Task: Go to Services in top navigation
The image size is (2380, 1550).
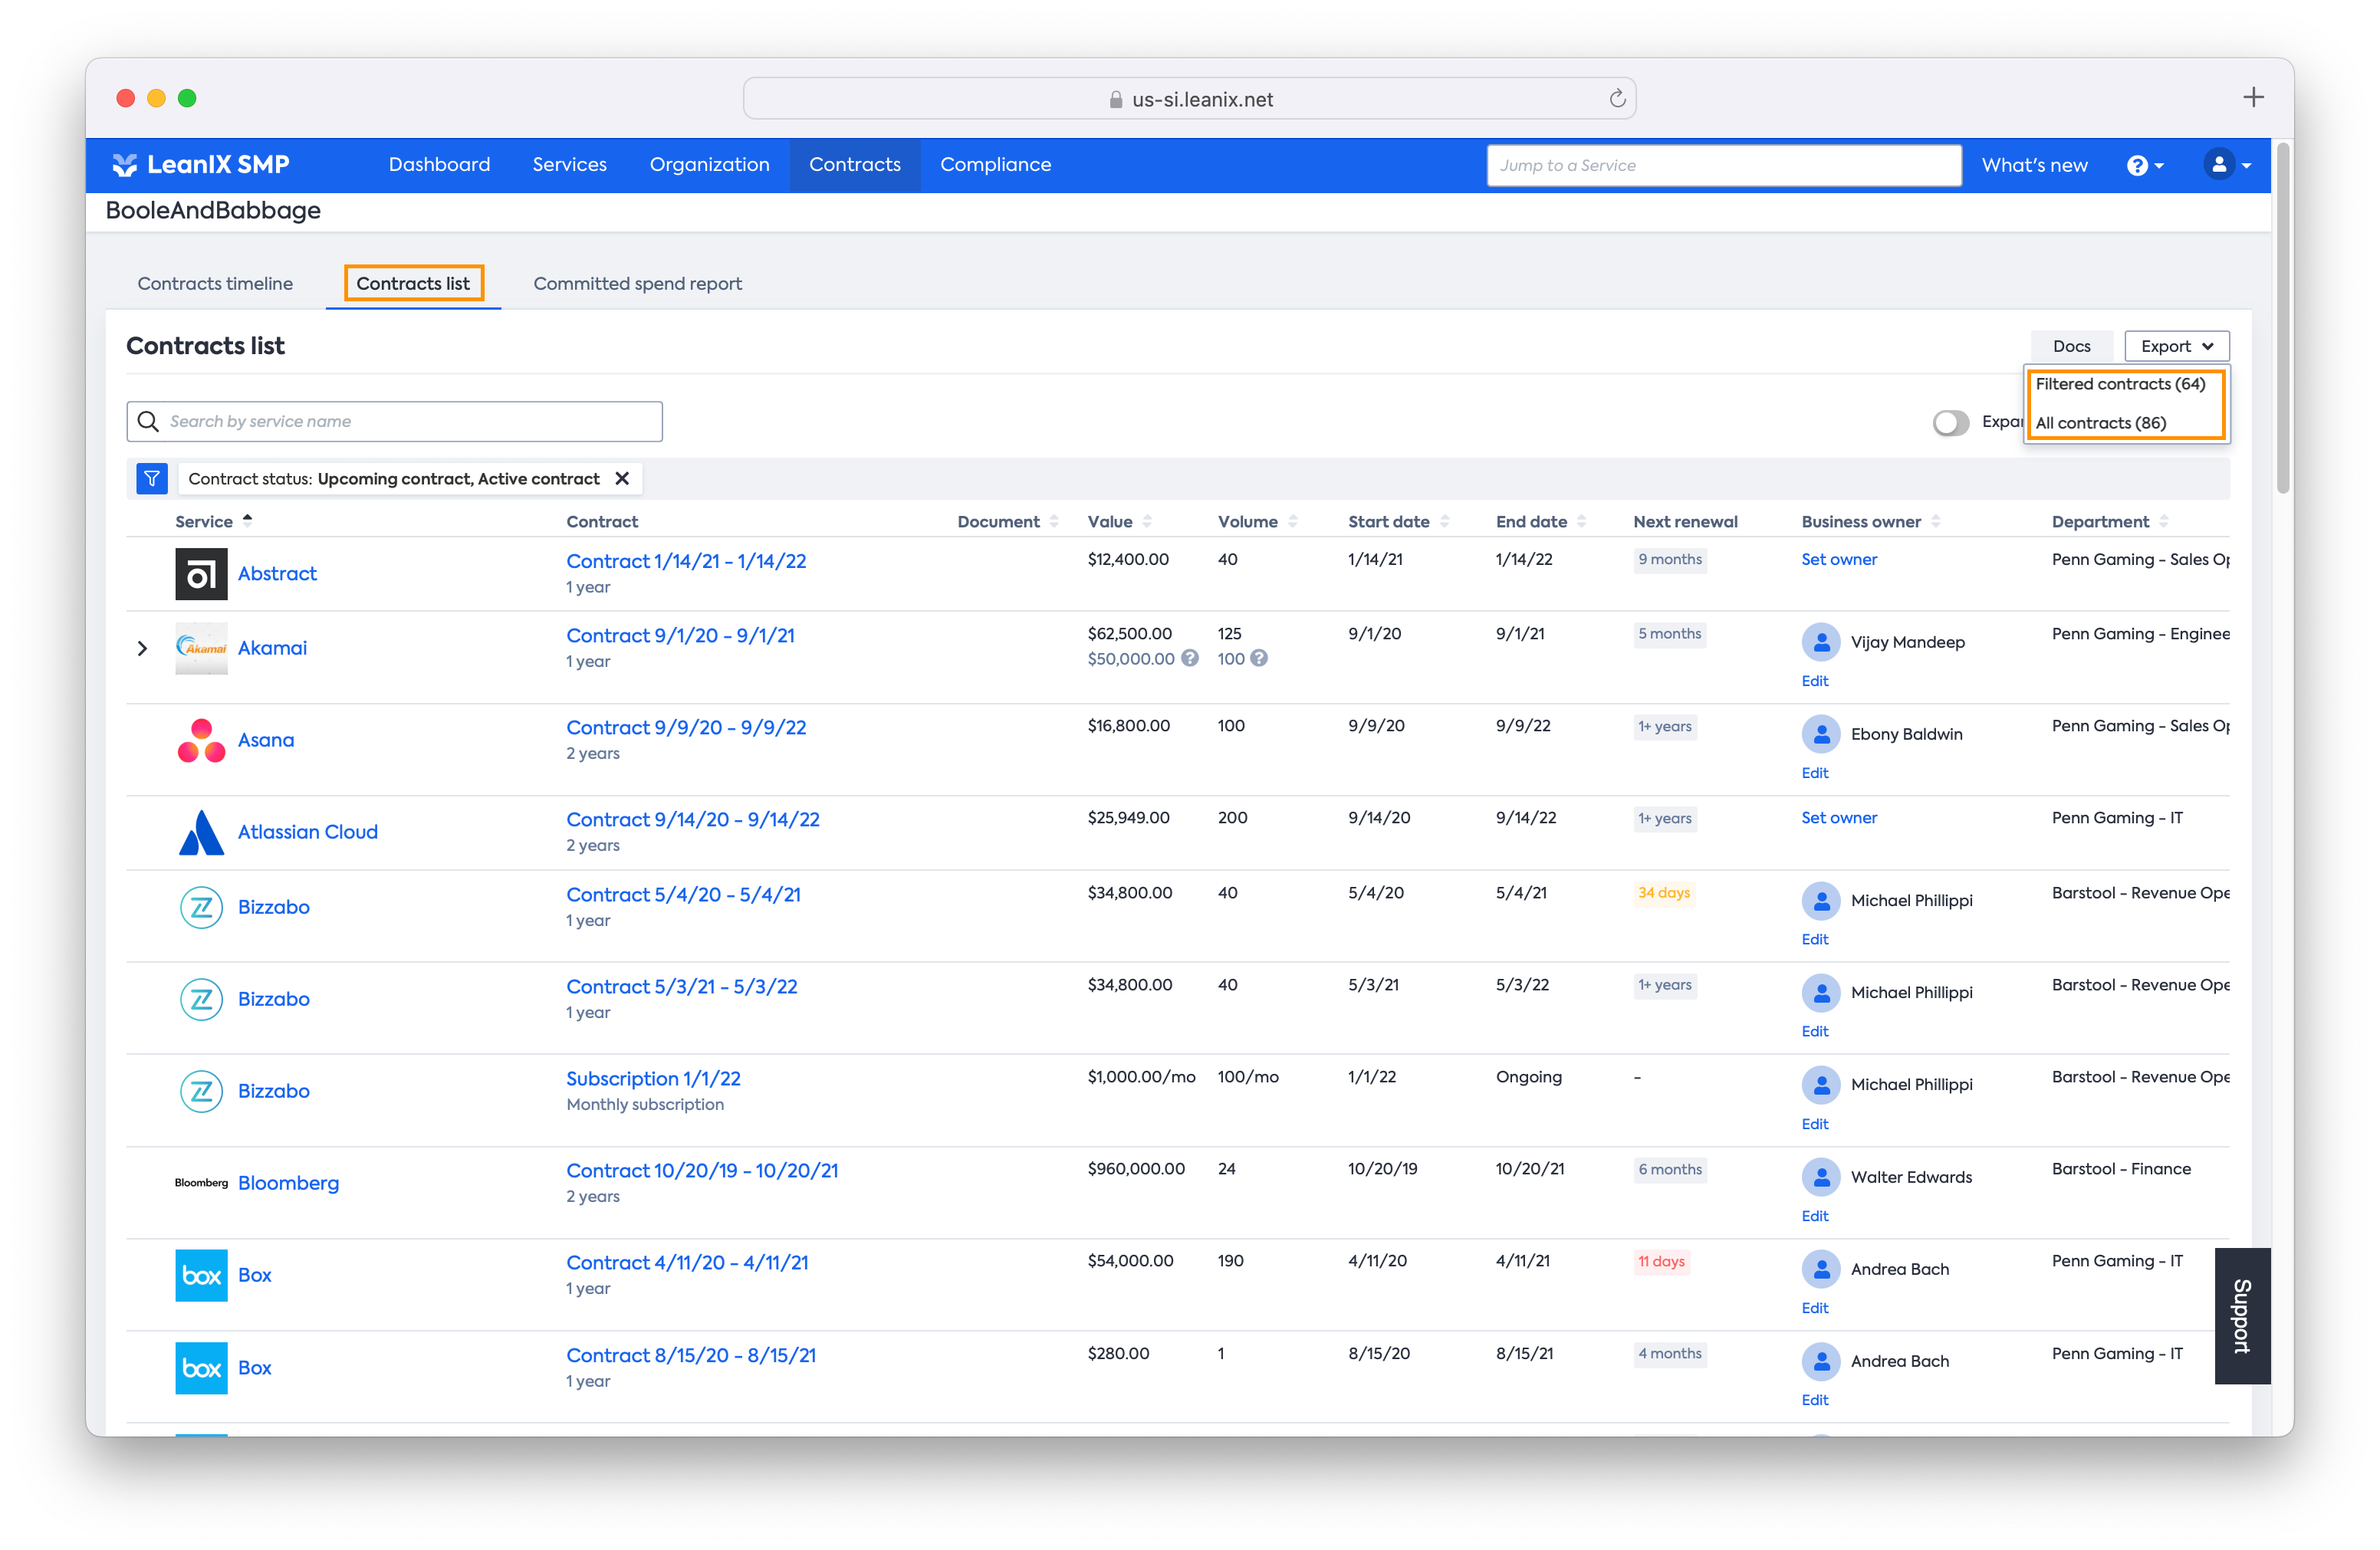Action: (x=569, y=165)
